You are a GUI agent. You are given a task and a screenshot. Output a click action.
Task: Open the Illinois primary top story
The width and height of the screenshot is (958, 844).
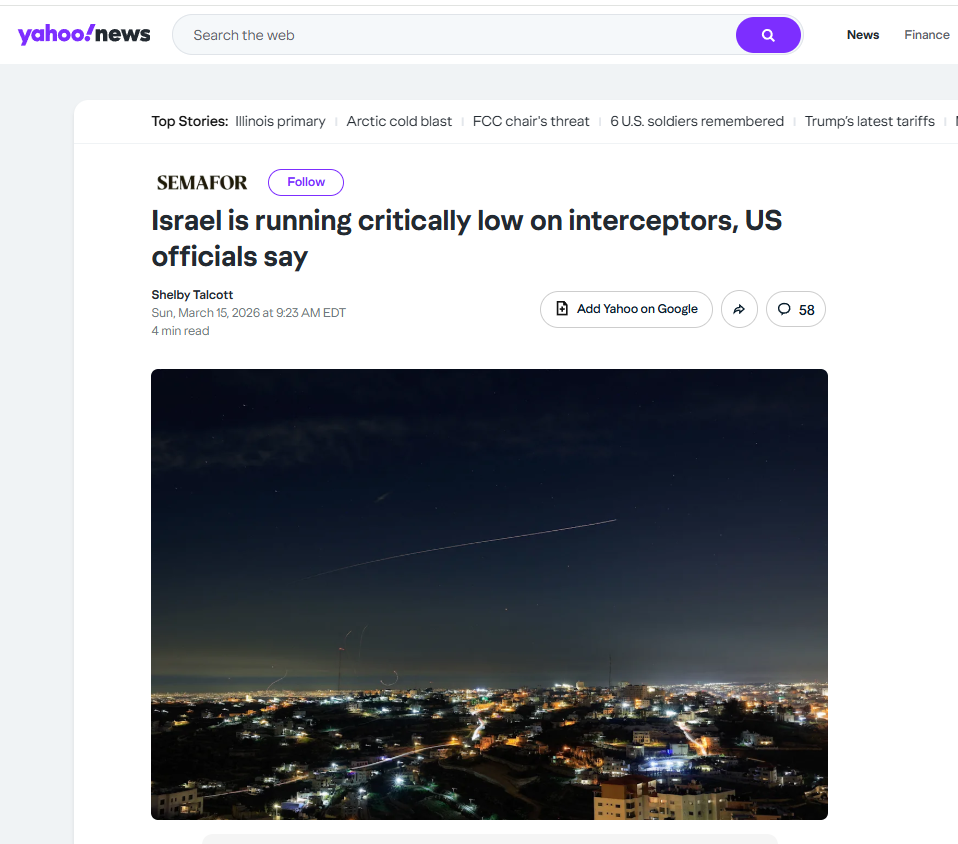click(280, 121)
